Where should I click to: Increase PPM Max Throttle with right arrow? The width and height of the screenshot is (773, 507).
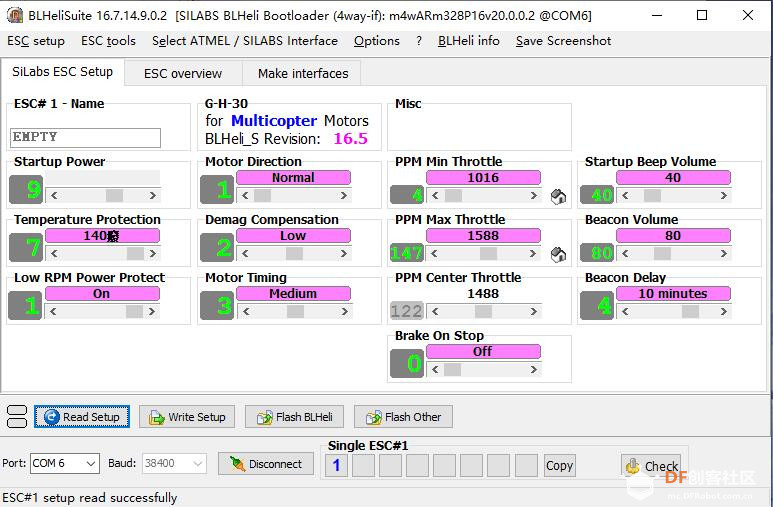tap(533, 254)
